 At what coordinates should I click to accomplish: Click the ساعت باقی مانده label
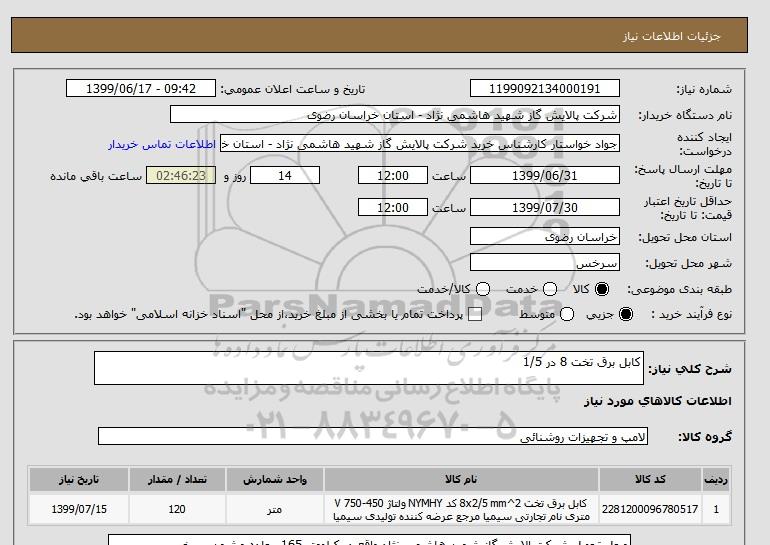pyautogui.click(x=96, y=176)
